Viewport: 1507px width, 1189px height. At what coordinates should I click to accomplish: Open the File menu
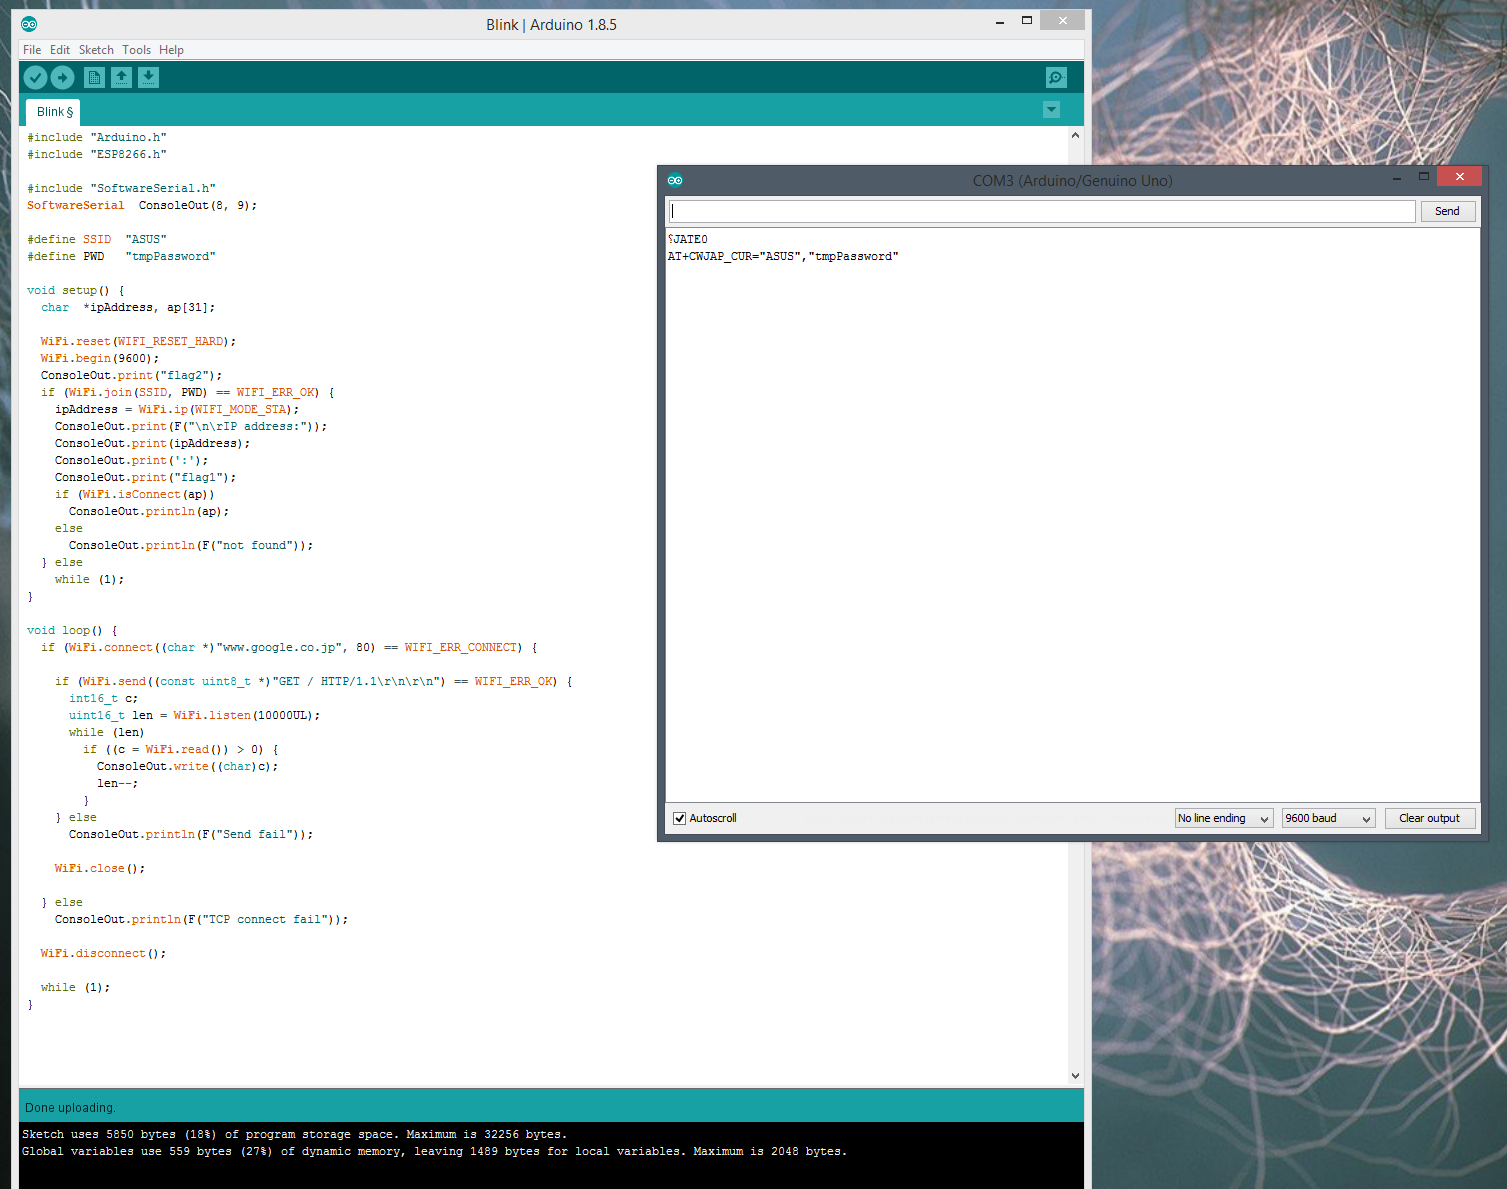coord(32,50)
